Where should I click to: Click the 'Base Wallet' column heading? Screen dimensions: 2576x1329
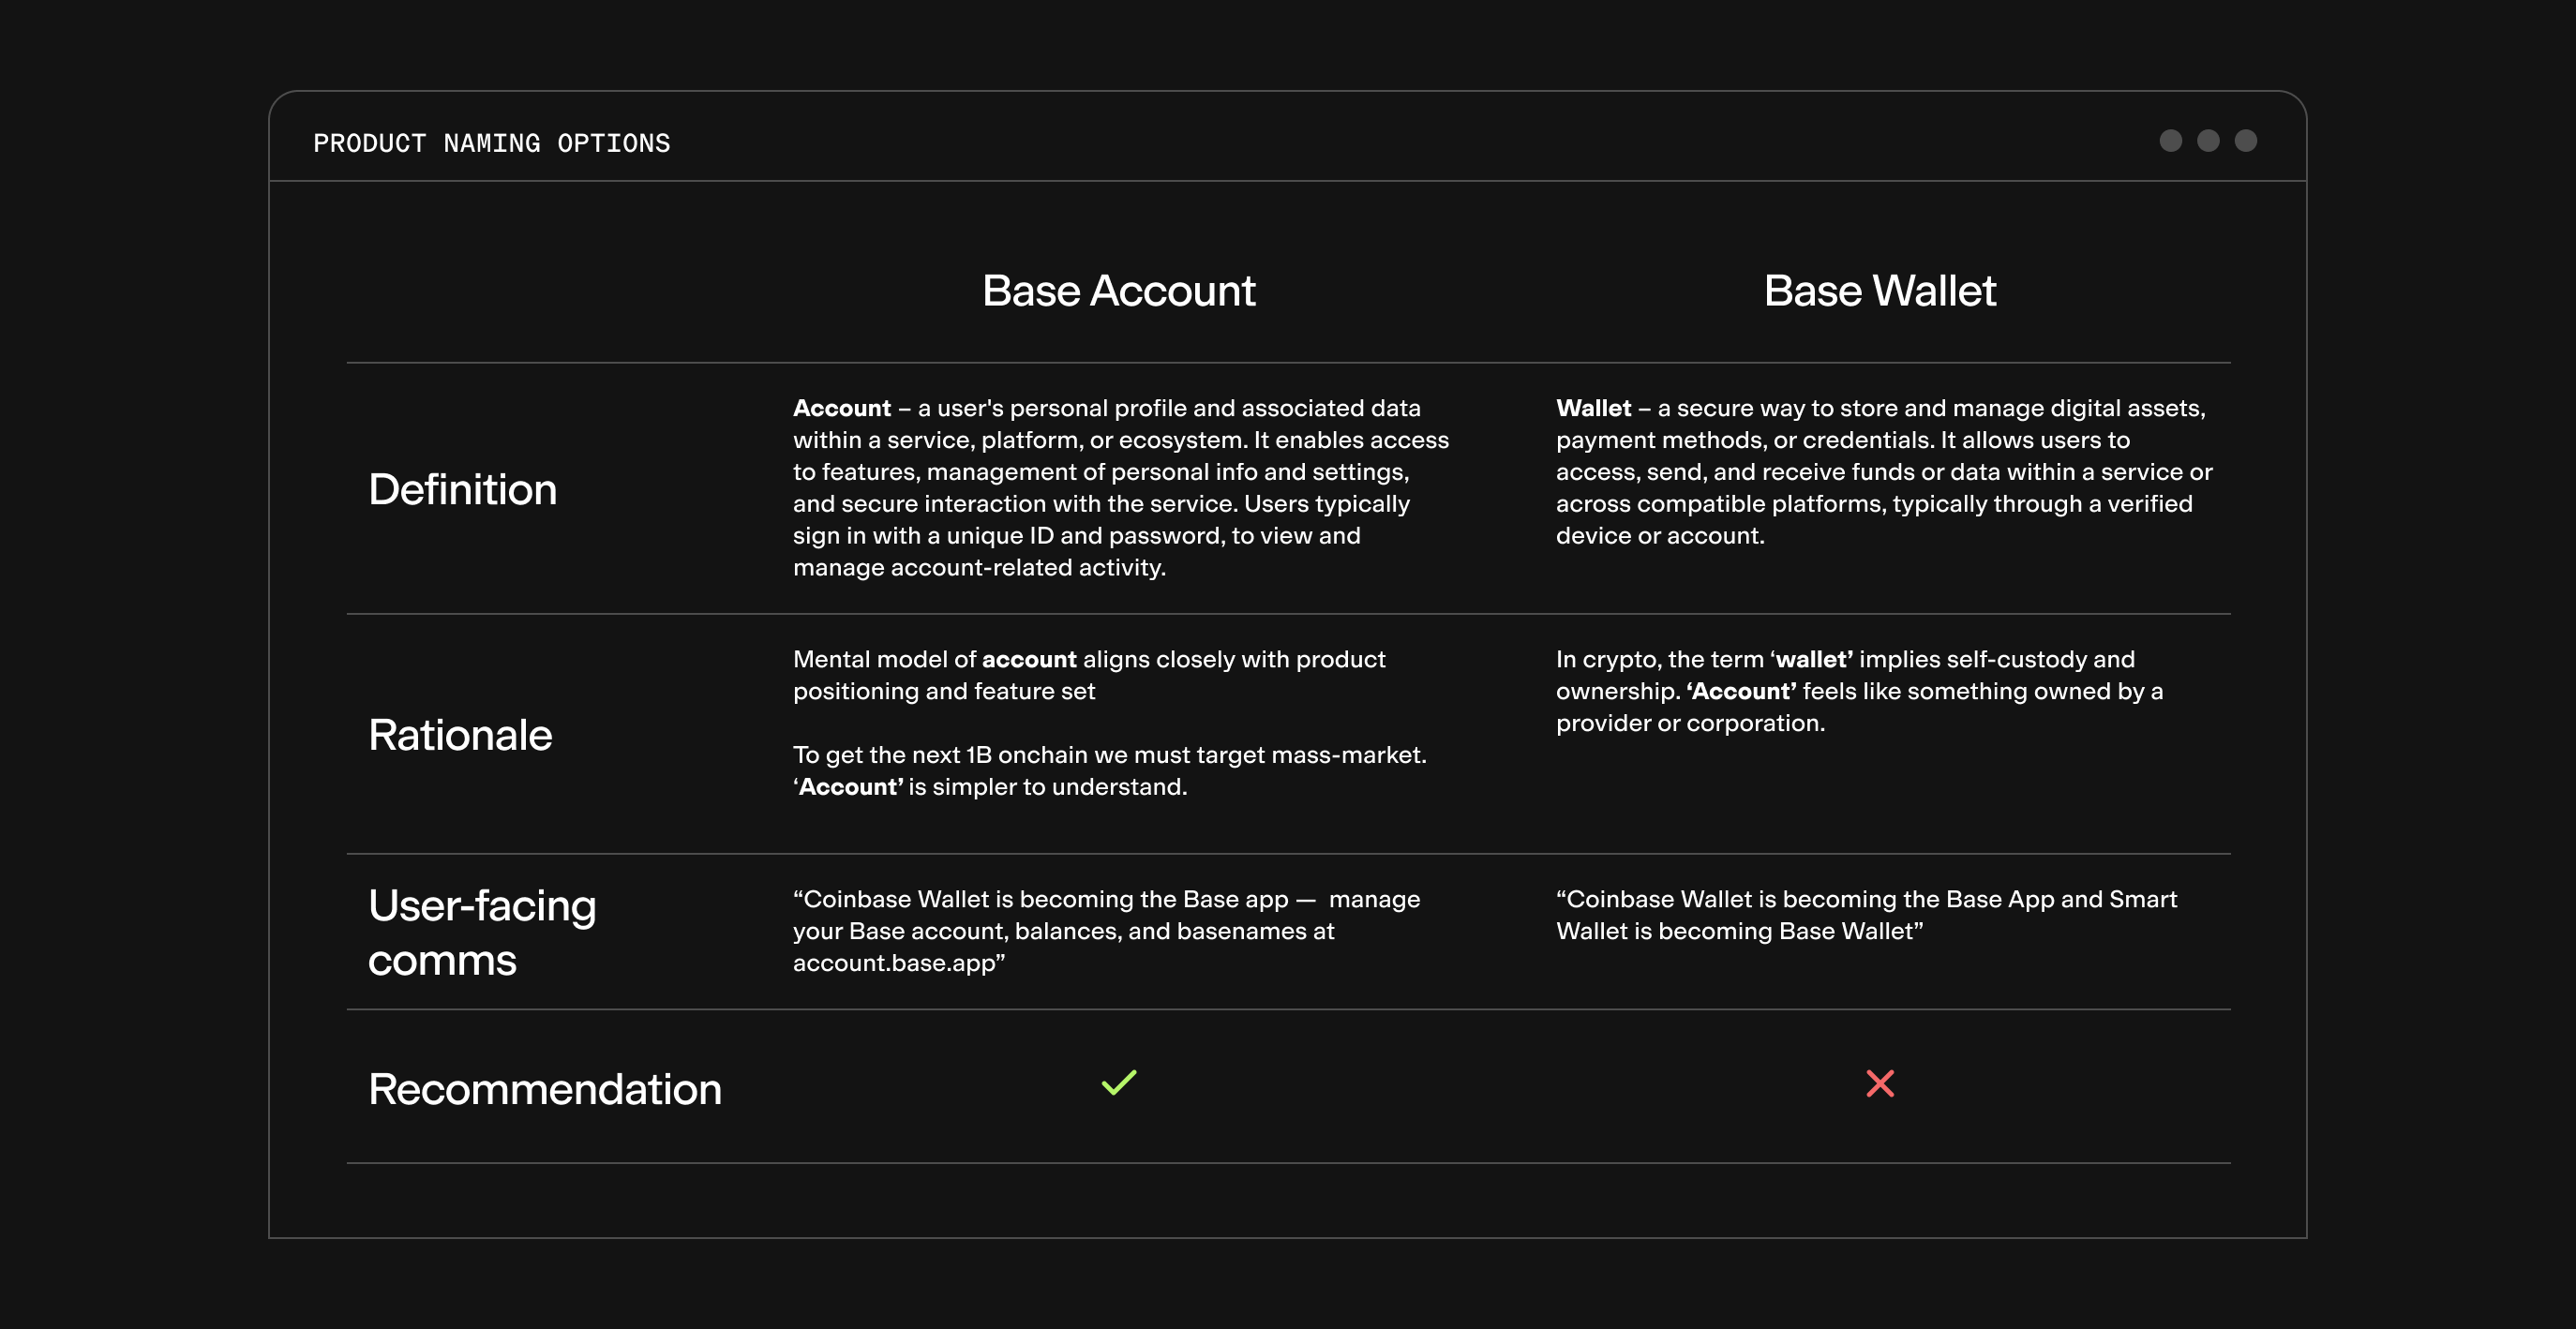[1880, 291]
